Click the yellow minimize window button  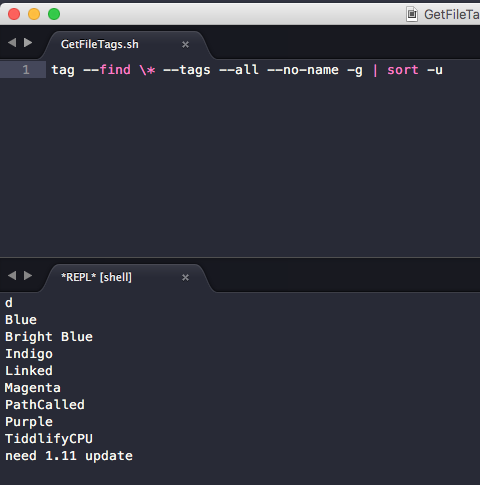coord(34,14)
